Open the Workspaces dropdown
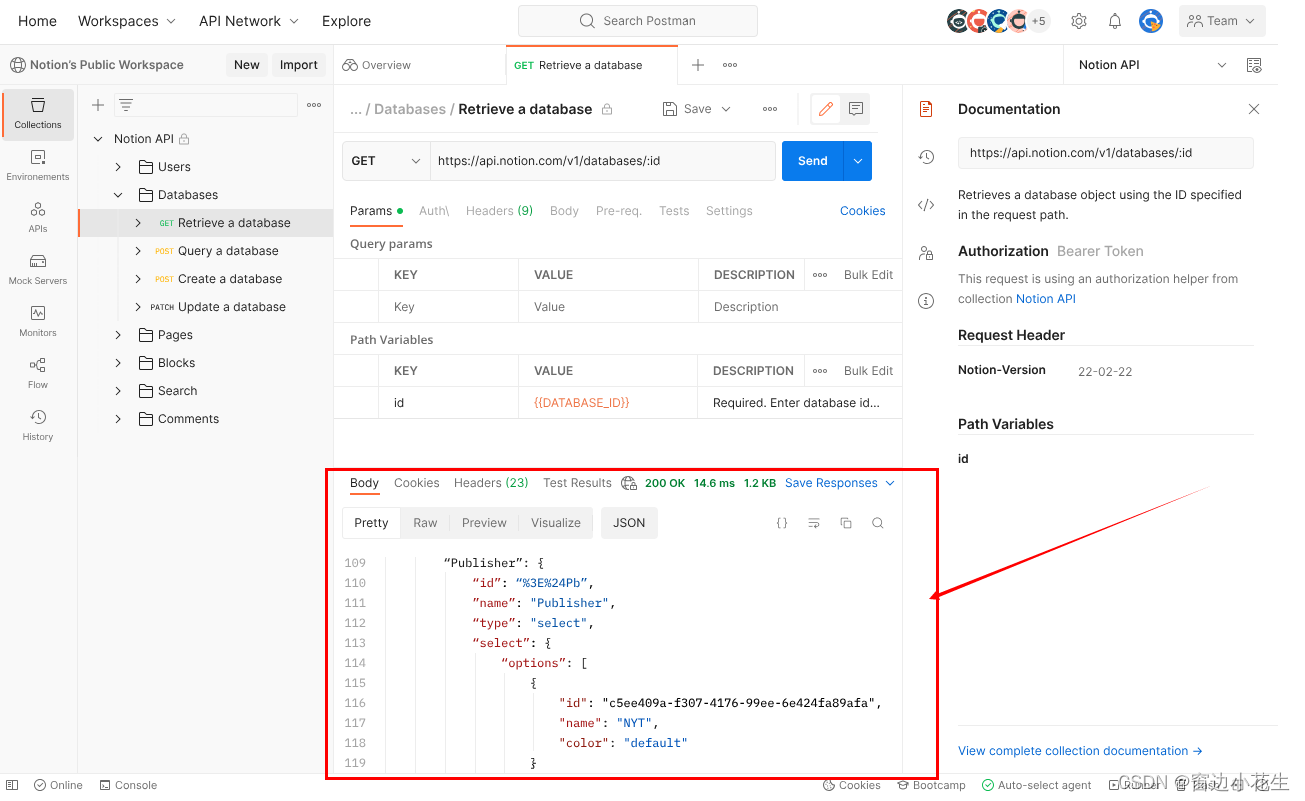1305x801 pixels. [127, 21]
